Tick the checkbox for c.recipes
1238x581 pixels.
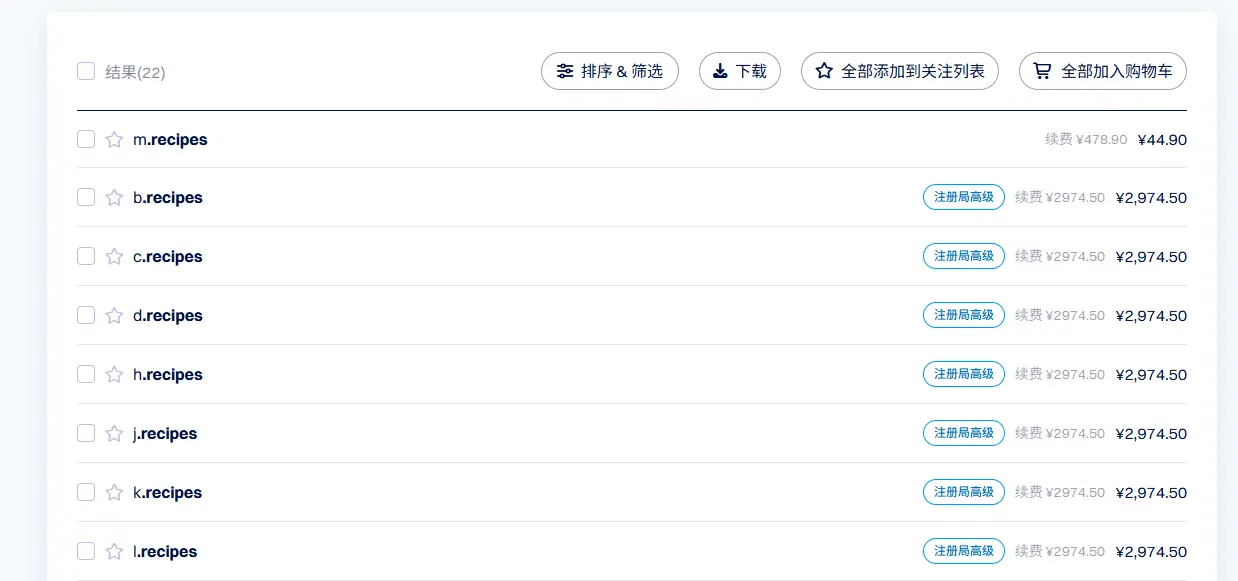(x=86, y=256)
